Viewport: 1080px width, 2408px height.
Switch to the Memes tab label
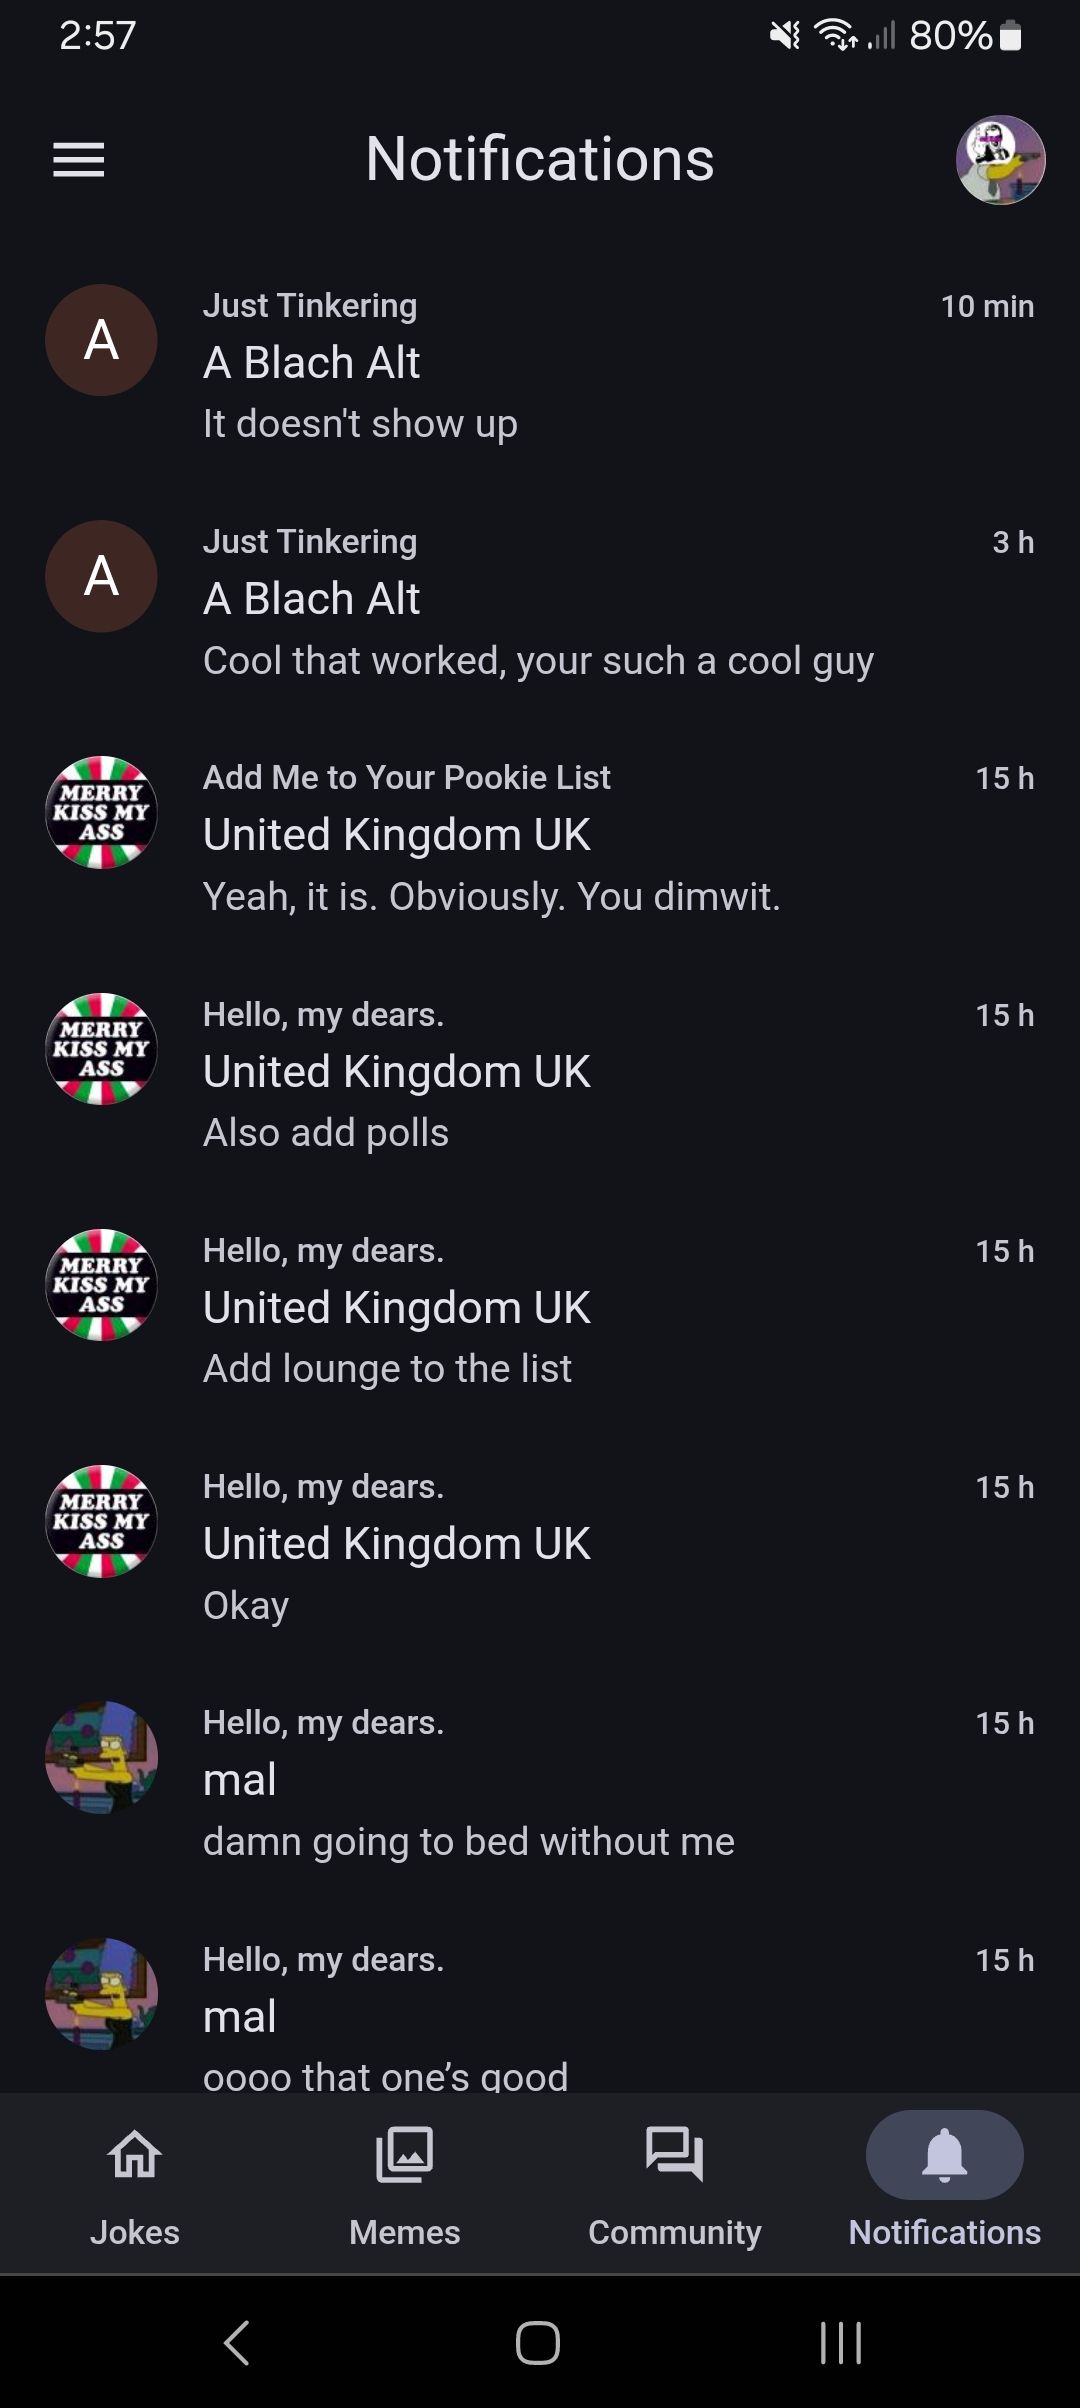pos(405,2232)
